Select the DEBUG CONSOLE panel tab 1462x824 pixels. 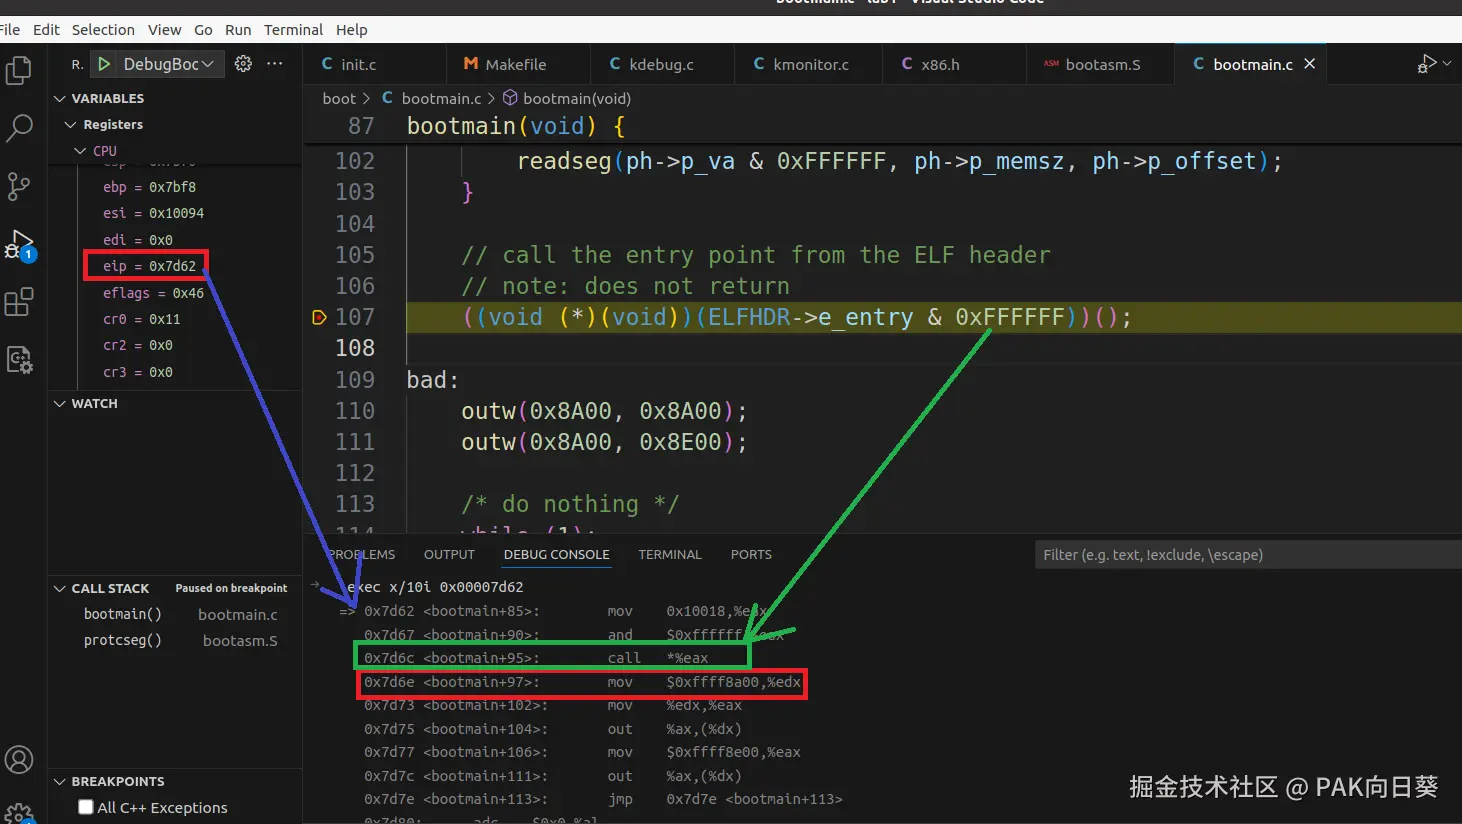(x=557, y=554)
